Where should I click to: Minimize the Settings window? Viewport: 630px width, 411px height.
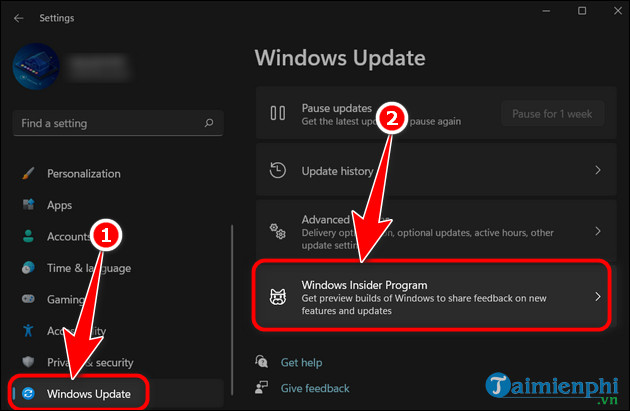(x=546, y=11)
